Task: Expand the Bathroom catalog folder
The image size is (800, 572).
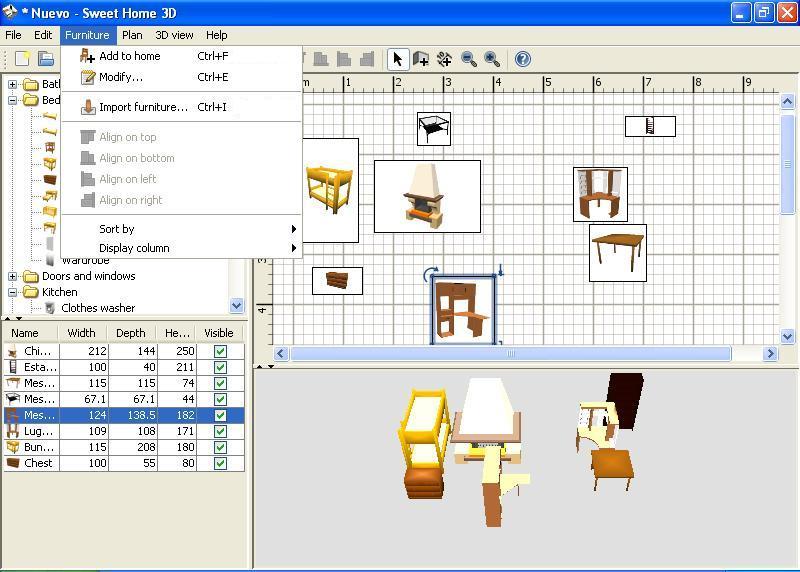Action: coord(13,84)
